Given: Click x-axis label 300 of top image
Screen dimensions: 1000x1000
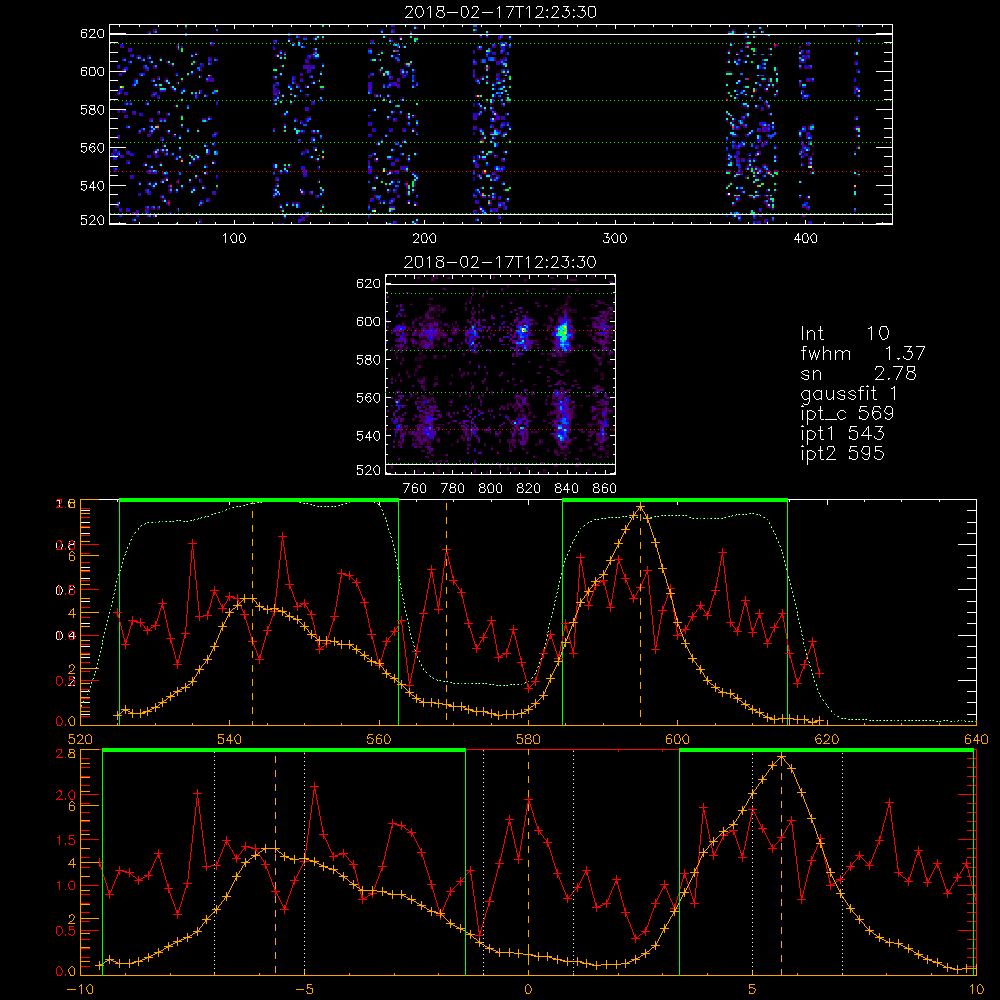Looking at the screenshot, I should coord(615,239).
